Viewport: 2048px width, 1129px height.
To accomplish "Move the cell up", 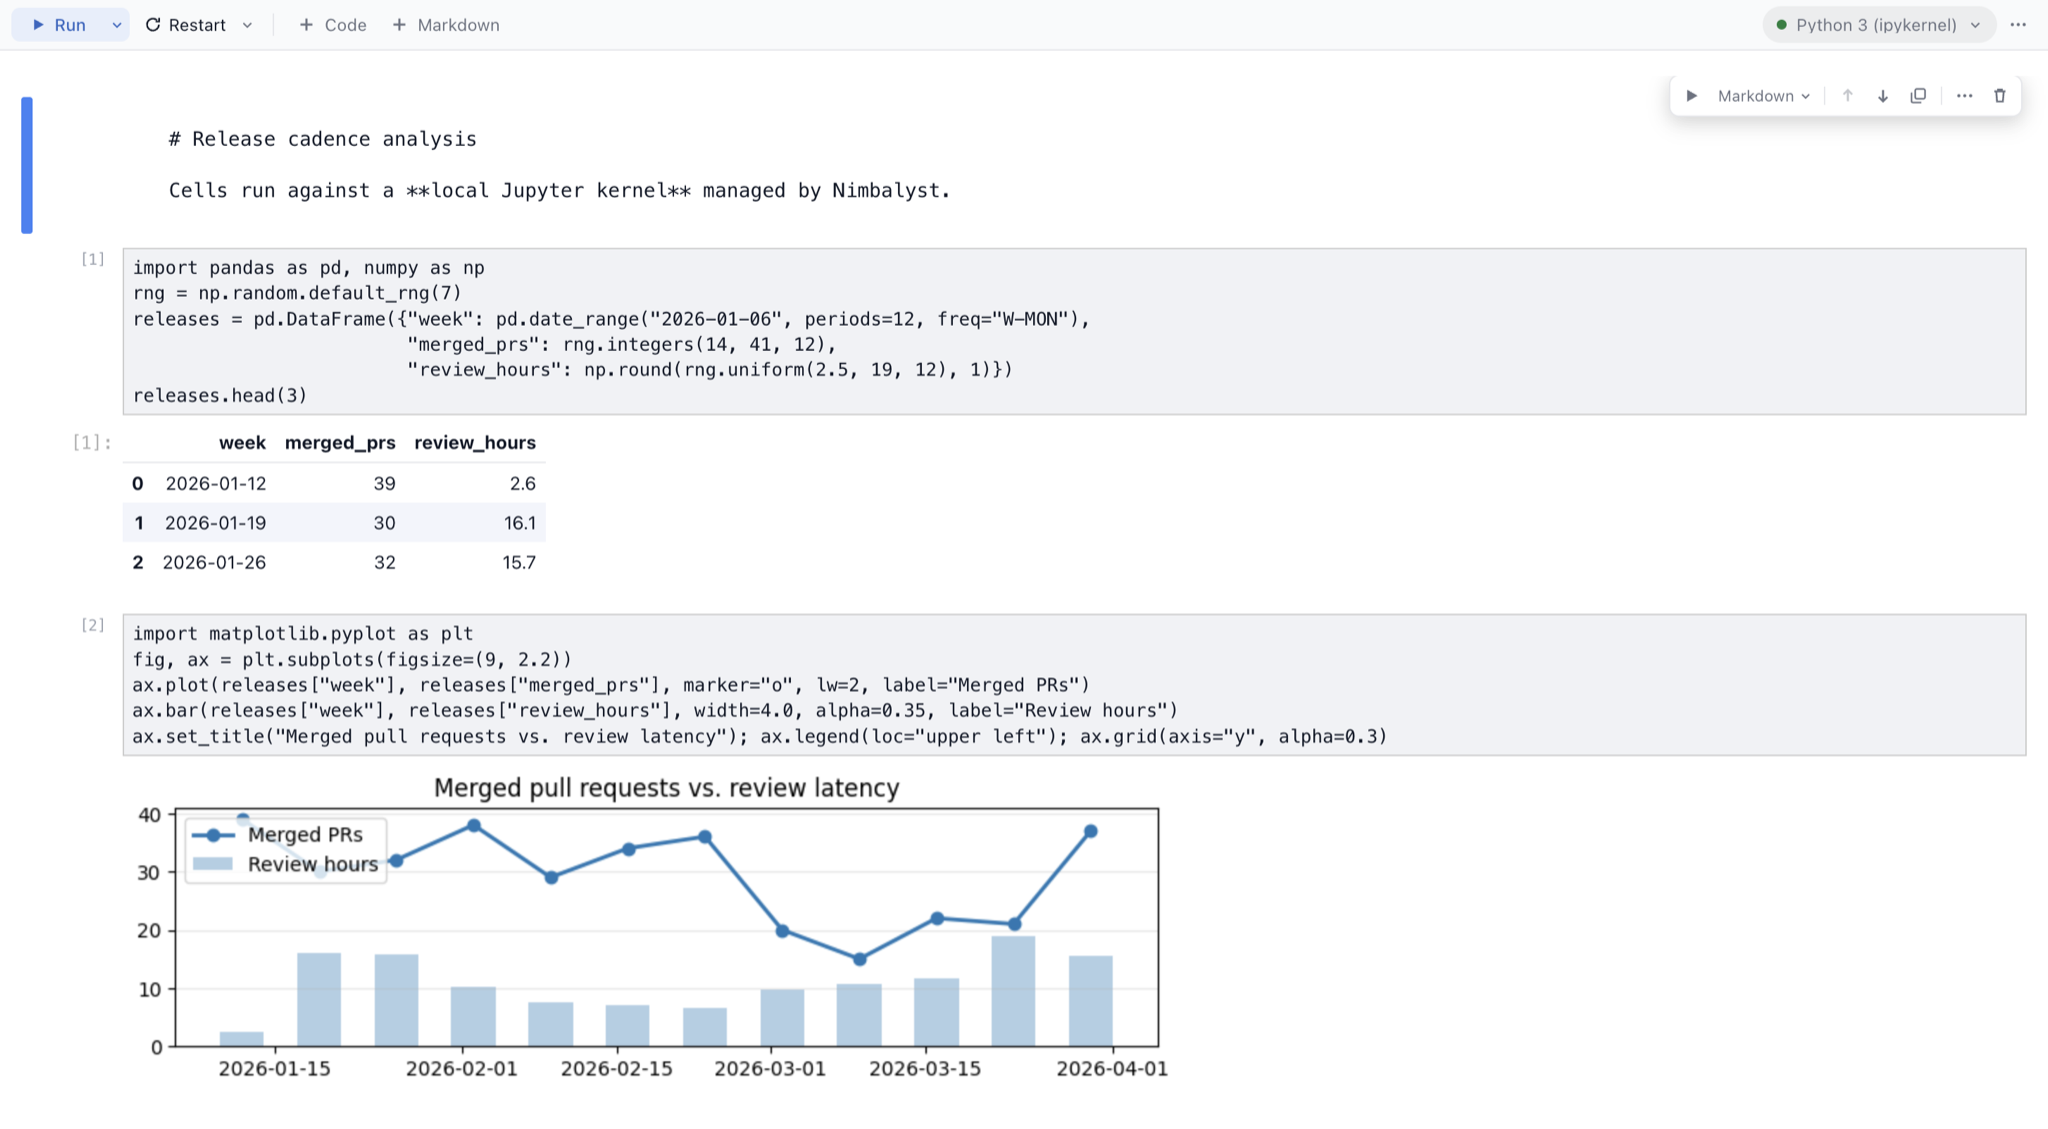I will coord(1847,96).
